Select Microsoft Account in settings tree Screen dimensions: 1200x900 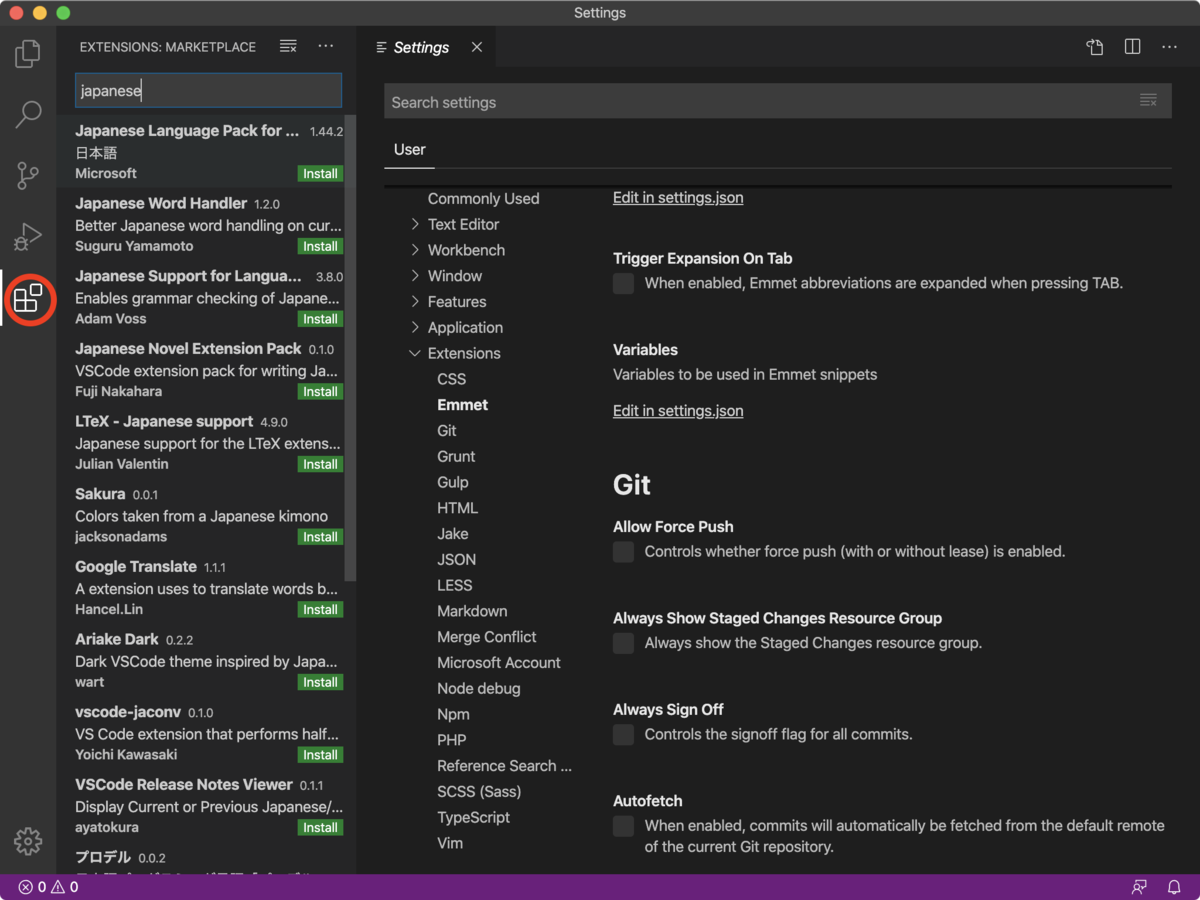tap(498, 663)
